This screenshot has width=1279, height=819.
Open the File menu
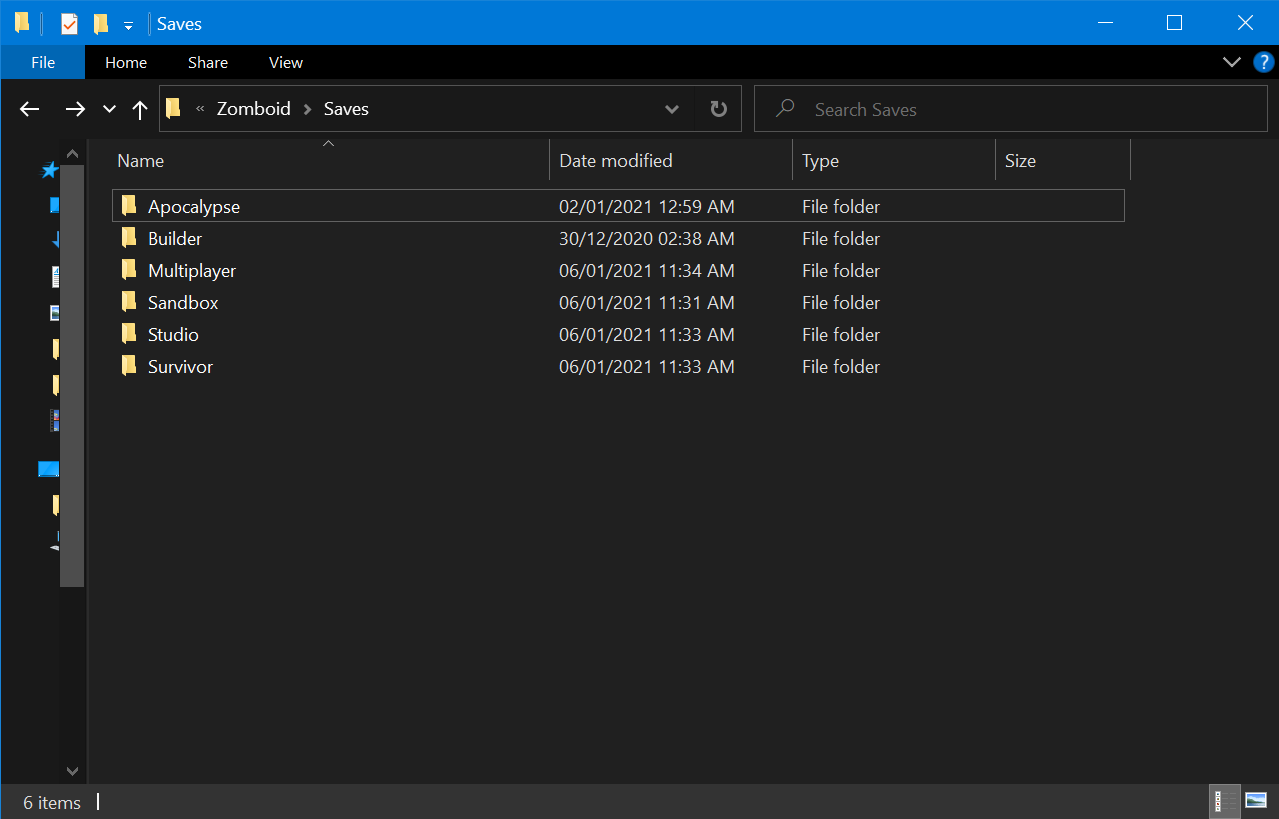(43, 62)
